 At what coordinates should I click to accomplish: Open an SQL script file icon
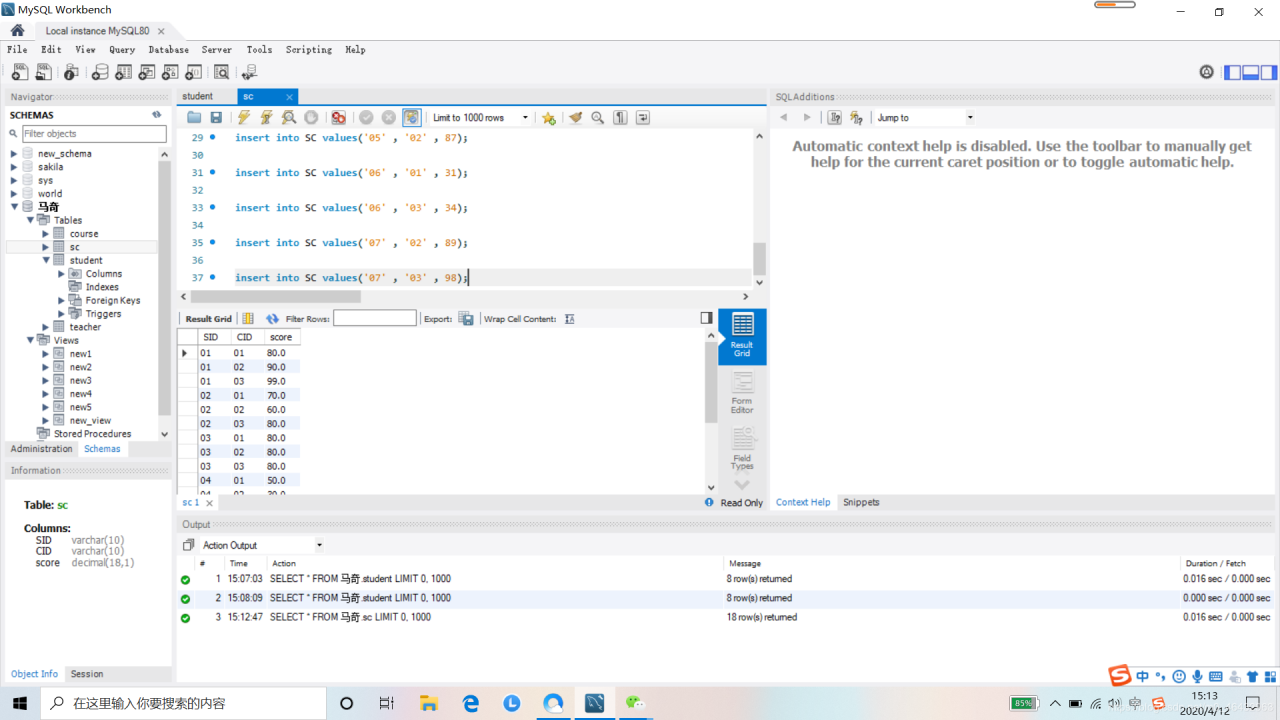click(x=43, y=72)
